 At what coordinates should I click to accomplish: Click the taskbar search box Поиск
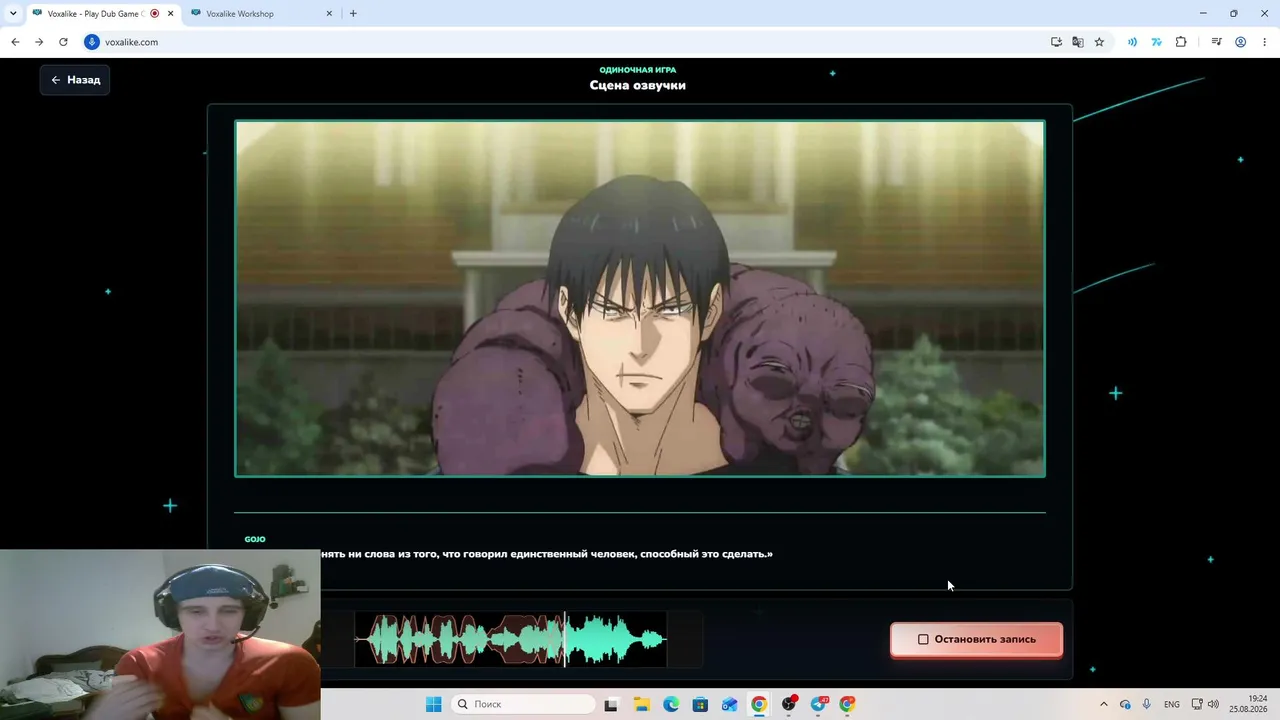pyautogui.click(x=524, y=704)
